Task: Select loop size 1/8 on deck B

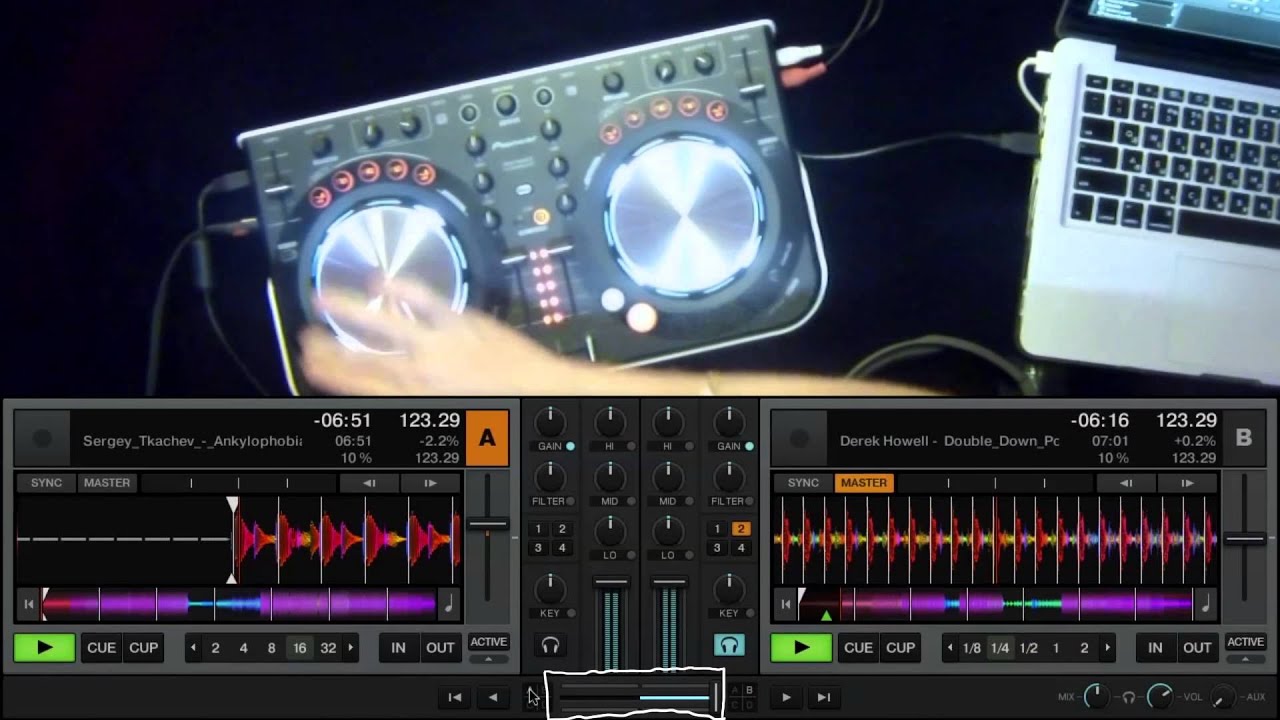Action: (x=971, y=648)
